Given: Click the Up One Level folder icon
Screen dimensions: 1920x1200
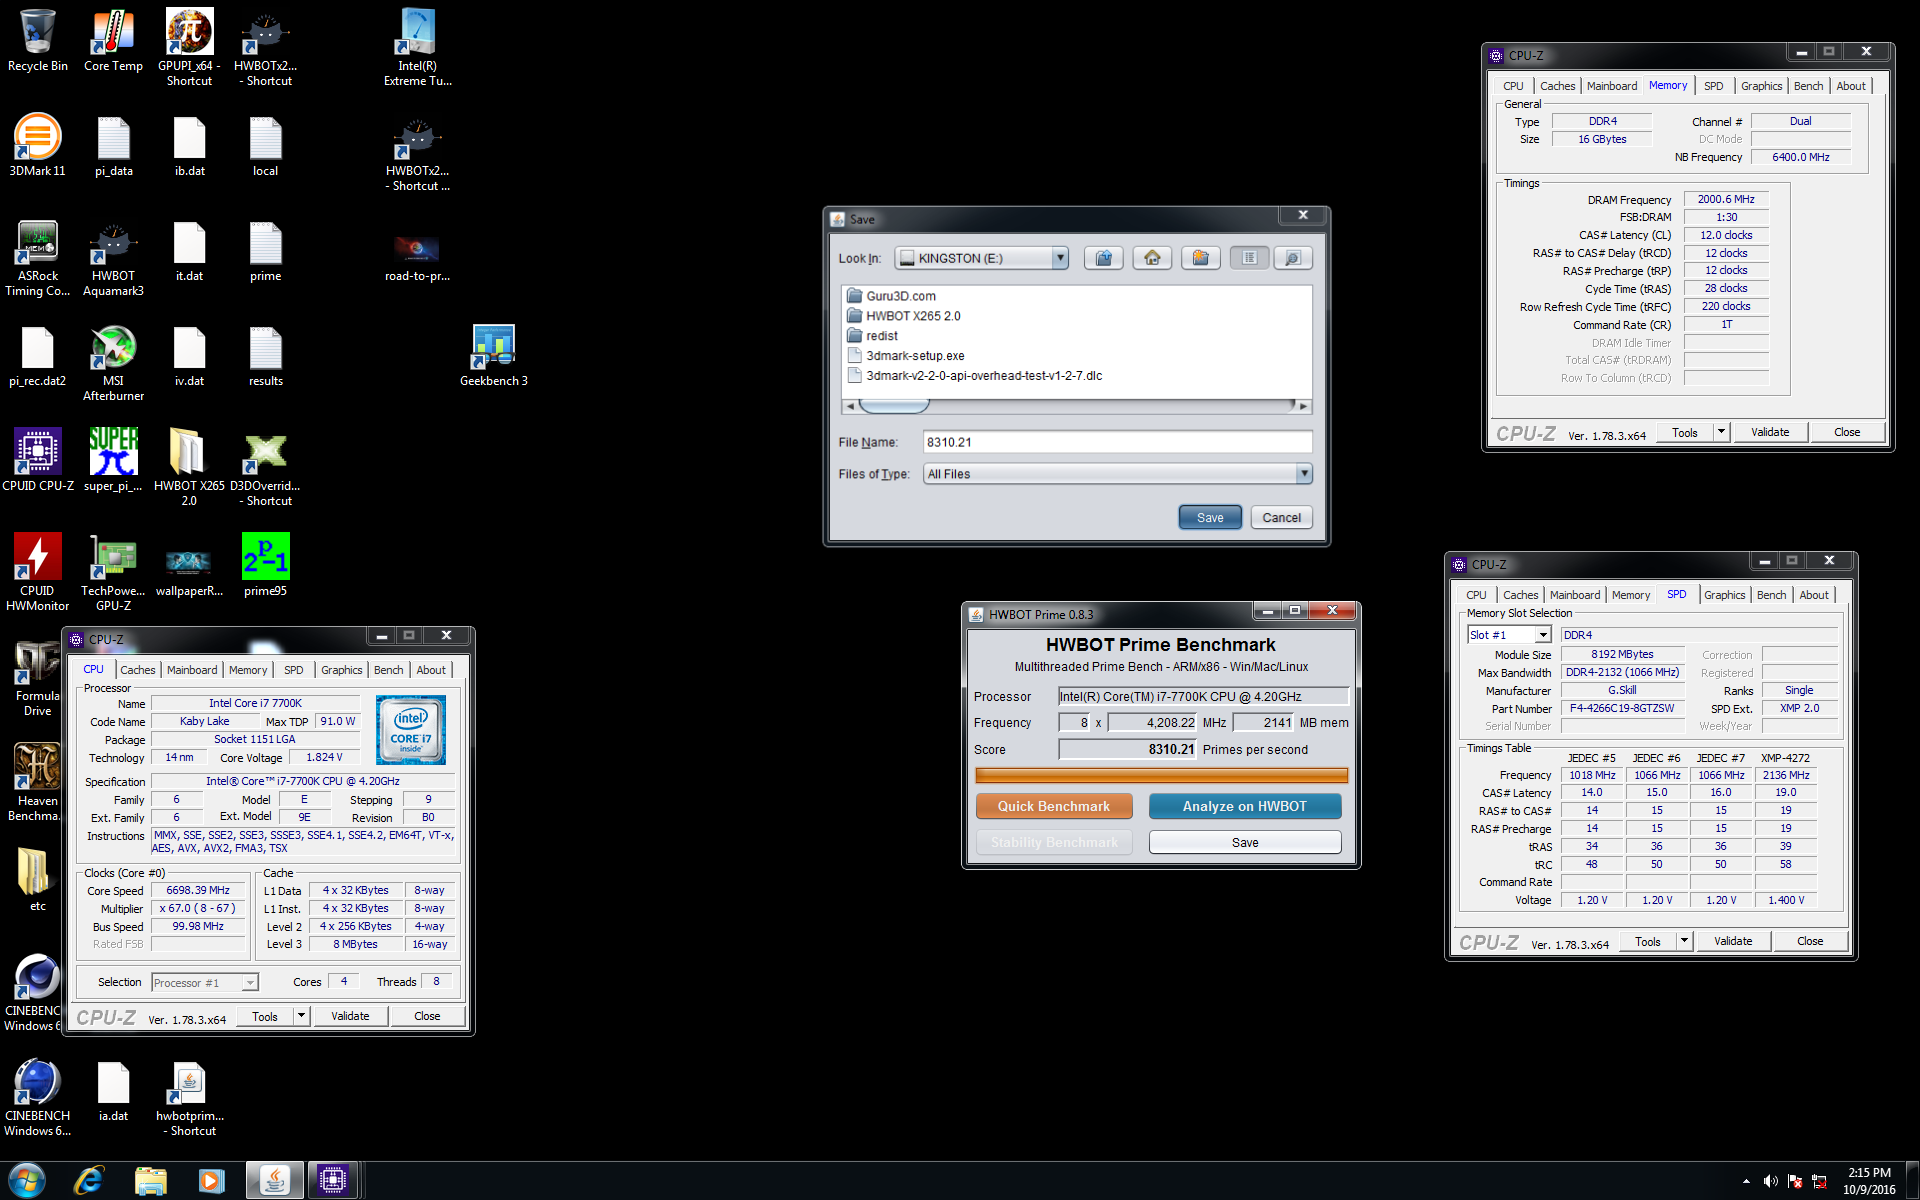Looking at the screenshot, I should pyautogui.click(x=1103, y=258).
